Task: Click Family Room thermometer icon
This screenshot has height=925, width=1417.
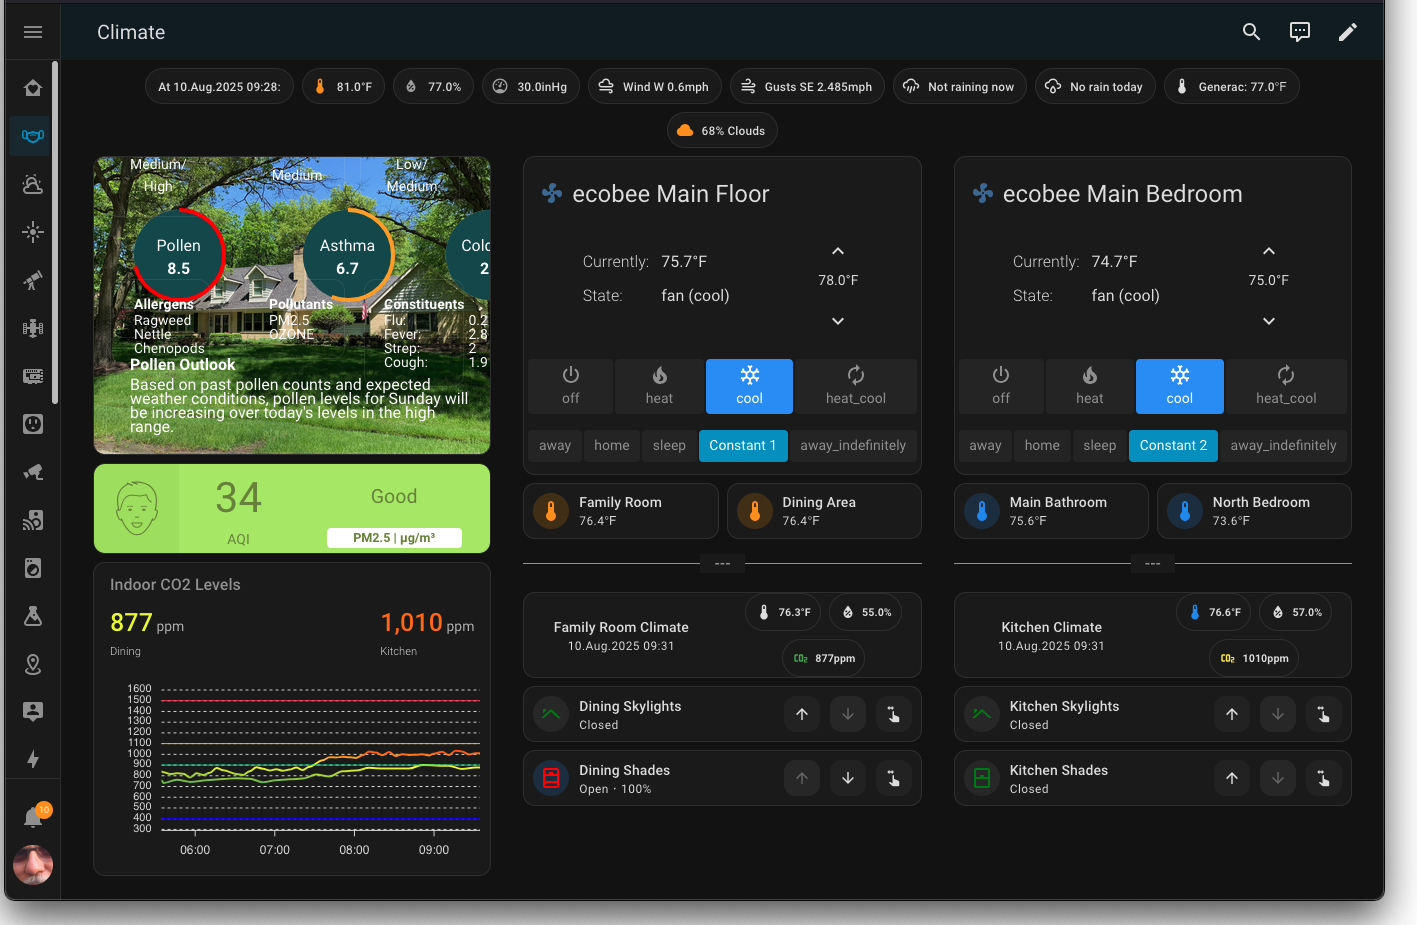Action: coord(551,511)
